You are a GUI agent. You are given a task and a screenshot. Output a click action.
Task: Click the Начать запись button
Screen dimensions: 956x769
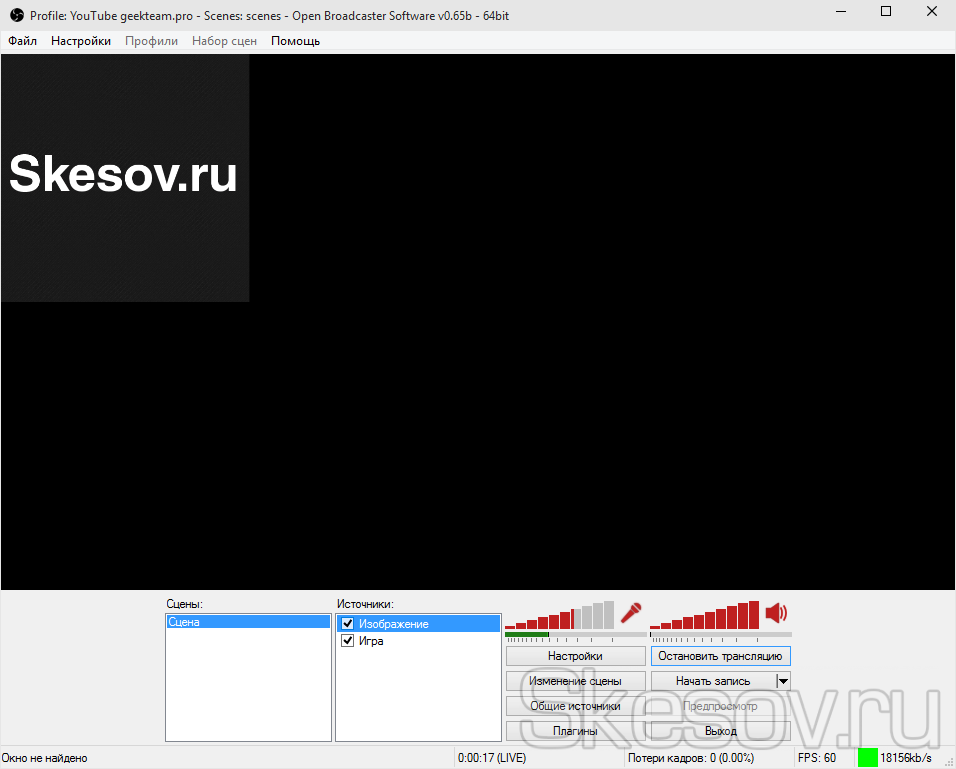(x=712, y=681)
